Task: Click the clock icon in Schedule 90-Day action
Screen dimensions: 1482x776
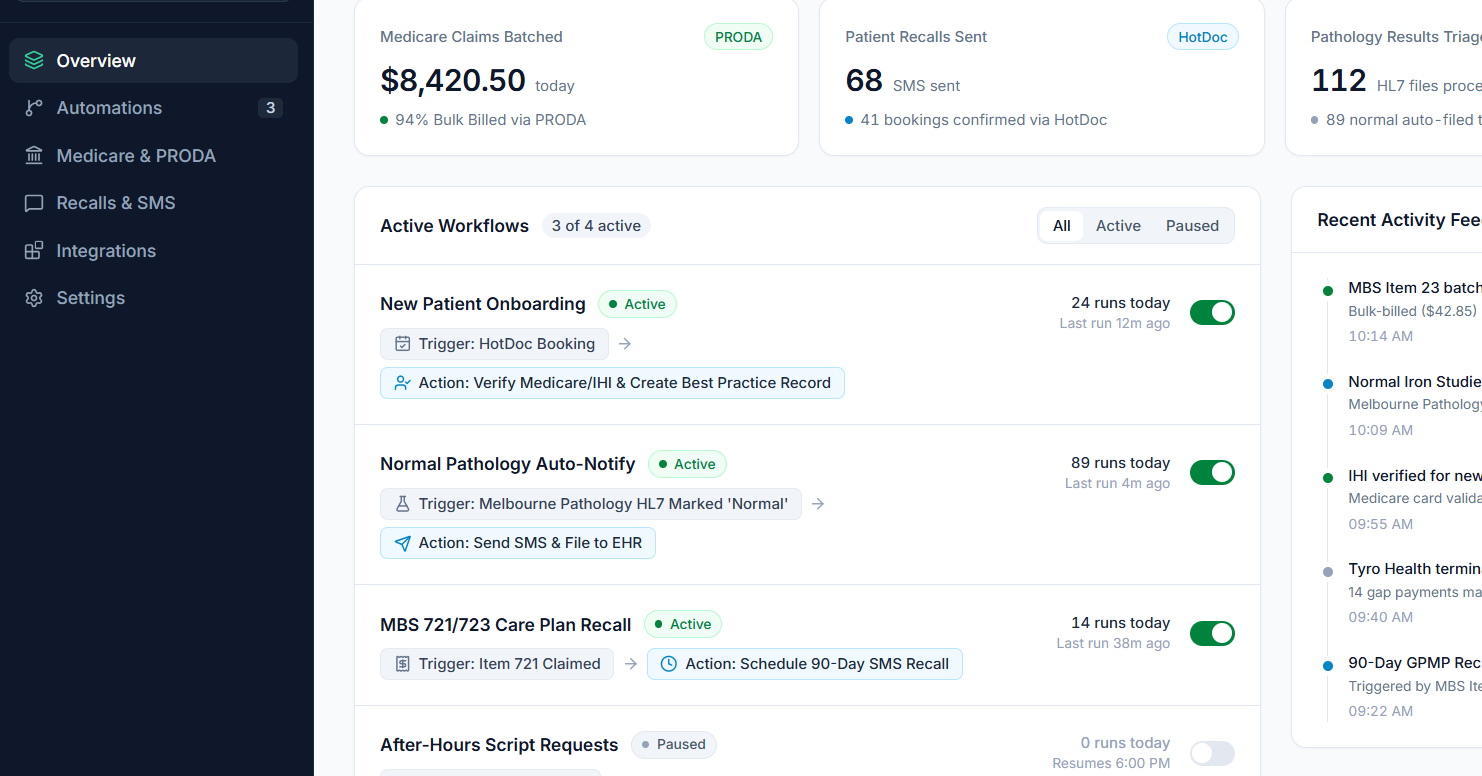Action: pos(670,664)
